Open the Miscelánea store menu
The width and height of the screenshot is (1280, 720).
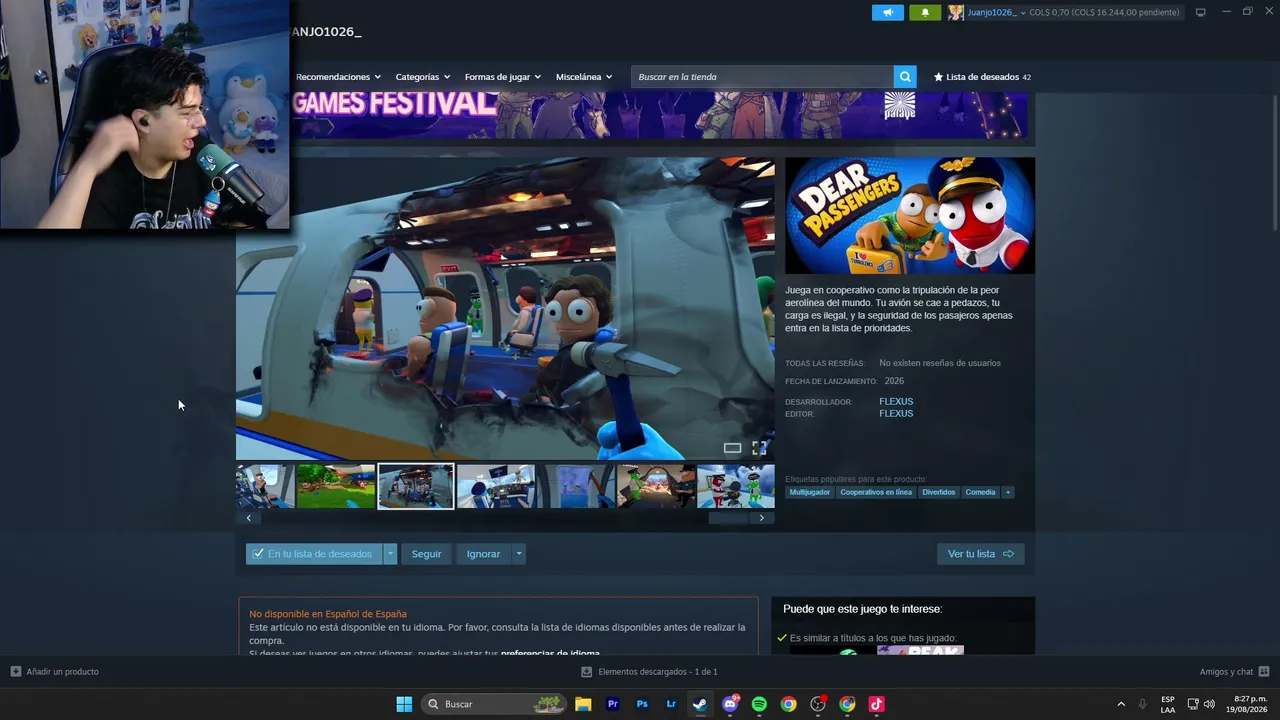[584, 77]
